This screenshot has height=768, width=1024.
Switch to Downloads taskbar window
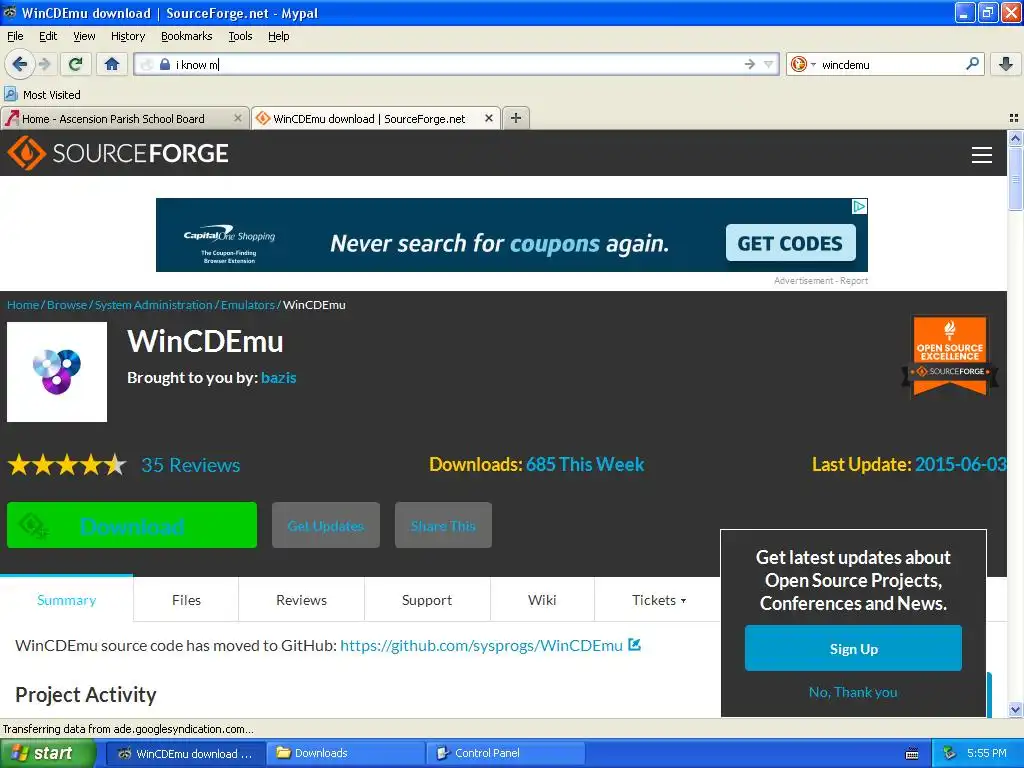point(346,753)
